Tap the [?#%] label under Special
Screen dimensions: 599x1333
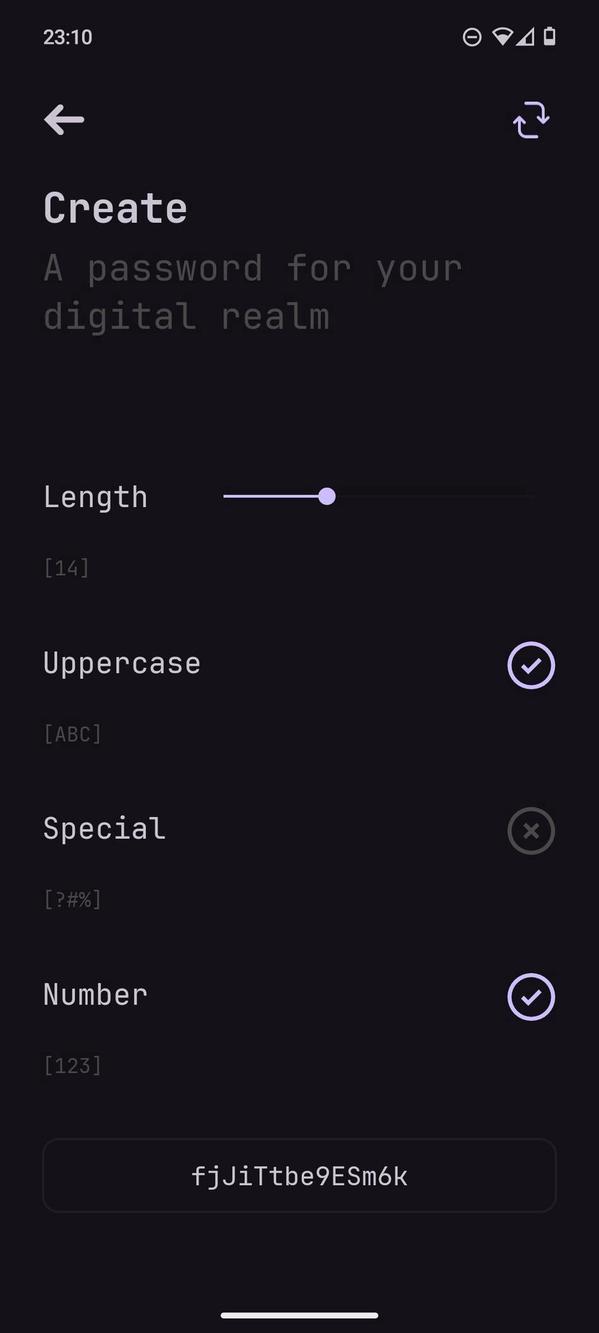pos(72,898)
